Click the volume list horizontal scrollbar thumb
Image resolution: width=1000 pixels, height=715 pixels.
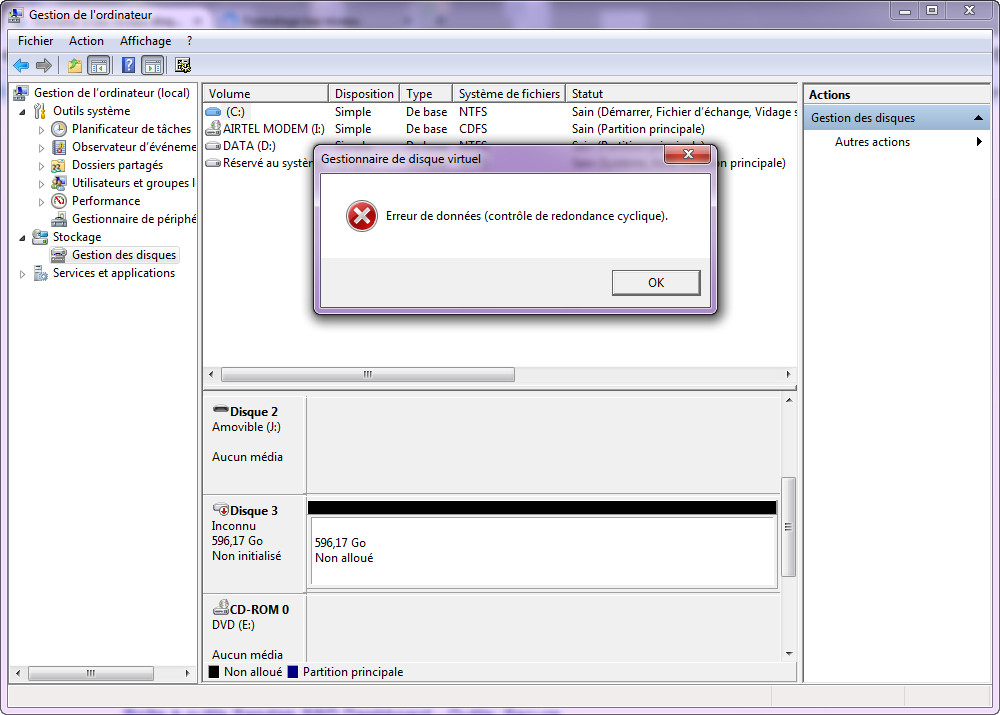pos(367,374)
